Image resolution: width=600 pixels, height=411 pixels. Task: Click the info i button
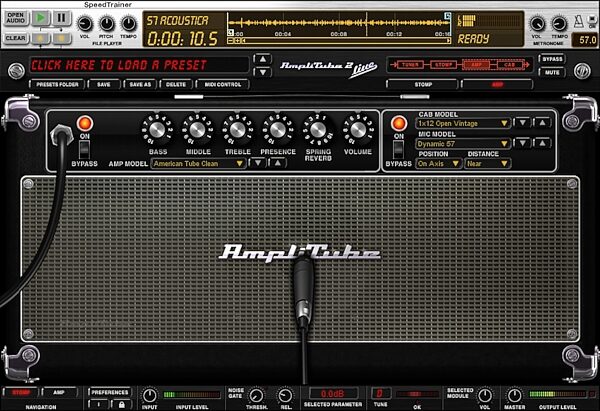tap(98, 404)
